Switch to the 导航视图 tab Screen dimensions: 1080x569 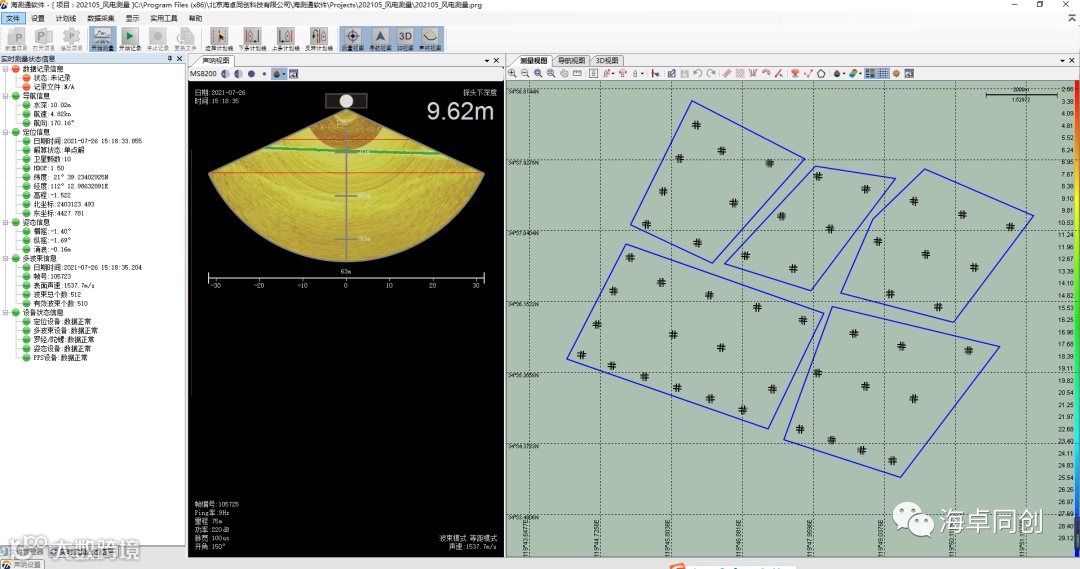(x=572, y=60)
